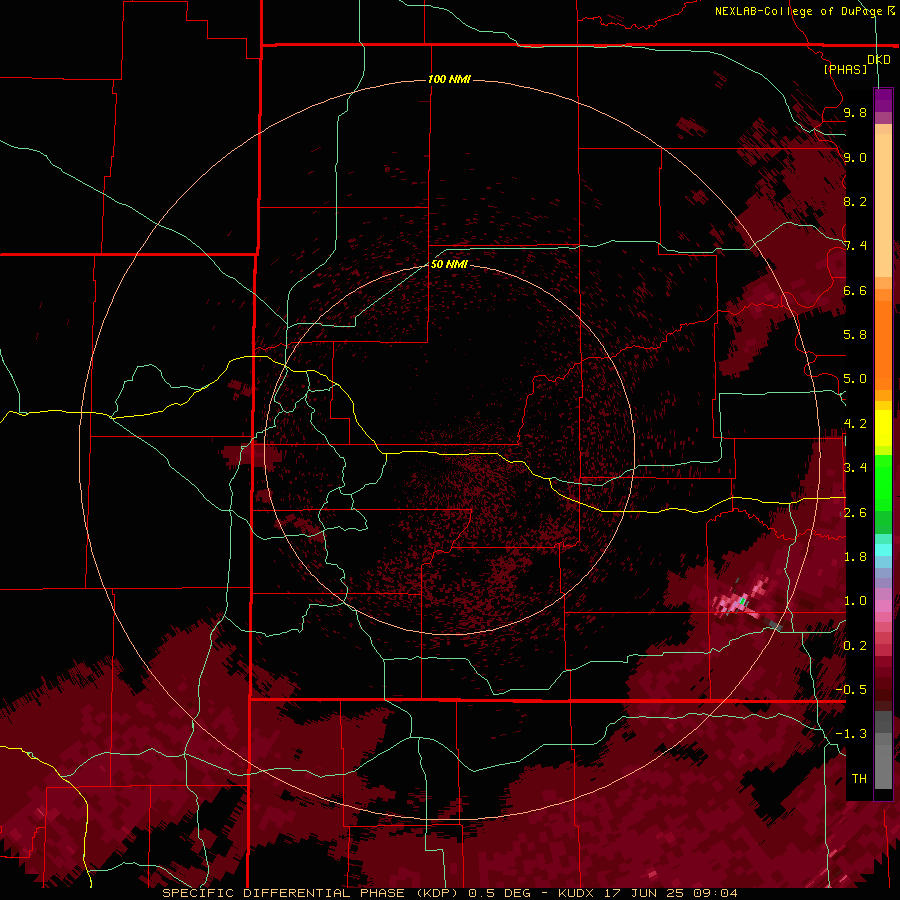Click the TH threshold label on the legend
900x900 pixels.
tap(859, 778)
